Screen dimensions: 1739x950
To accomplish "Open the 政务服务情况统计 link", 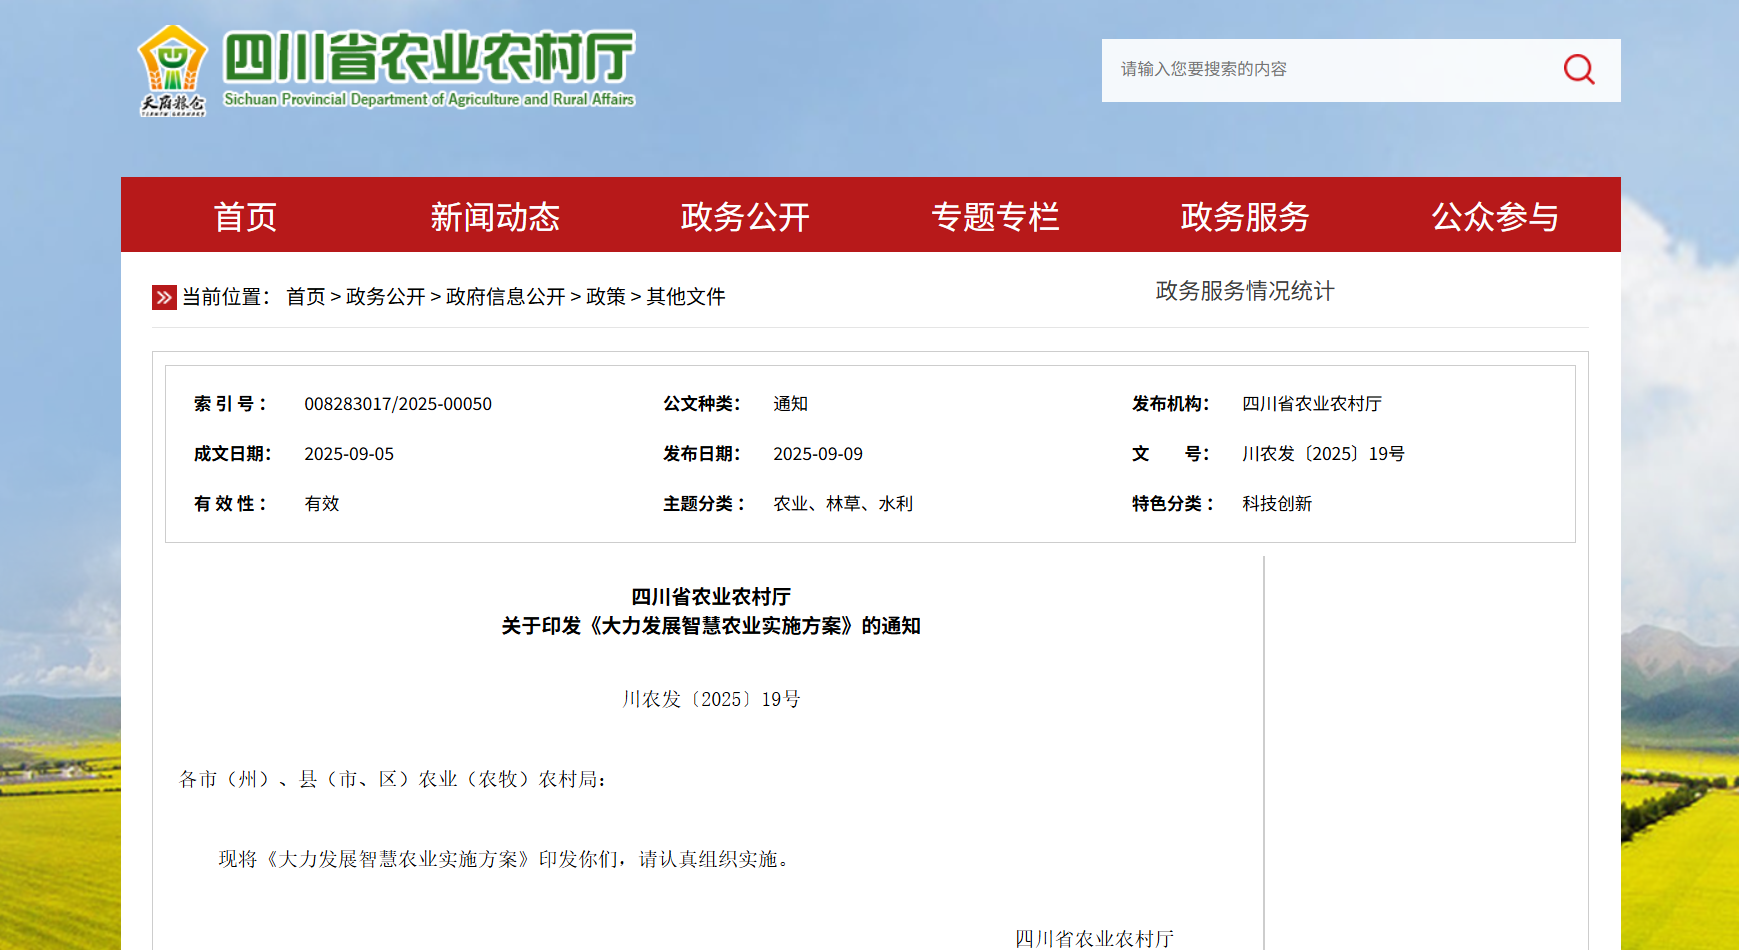I will 1244,291.
